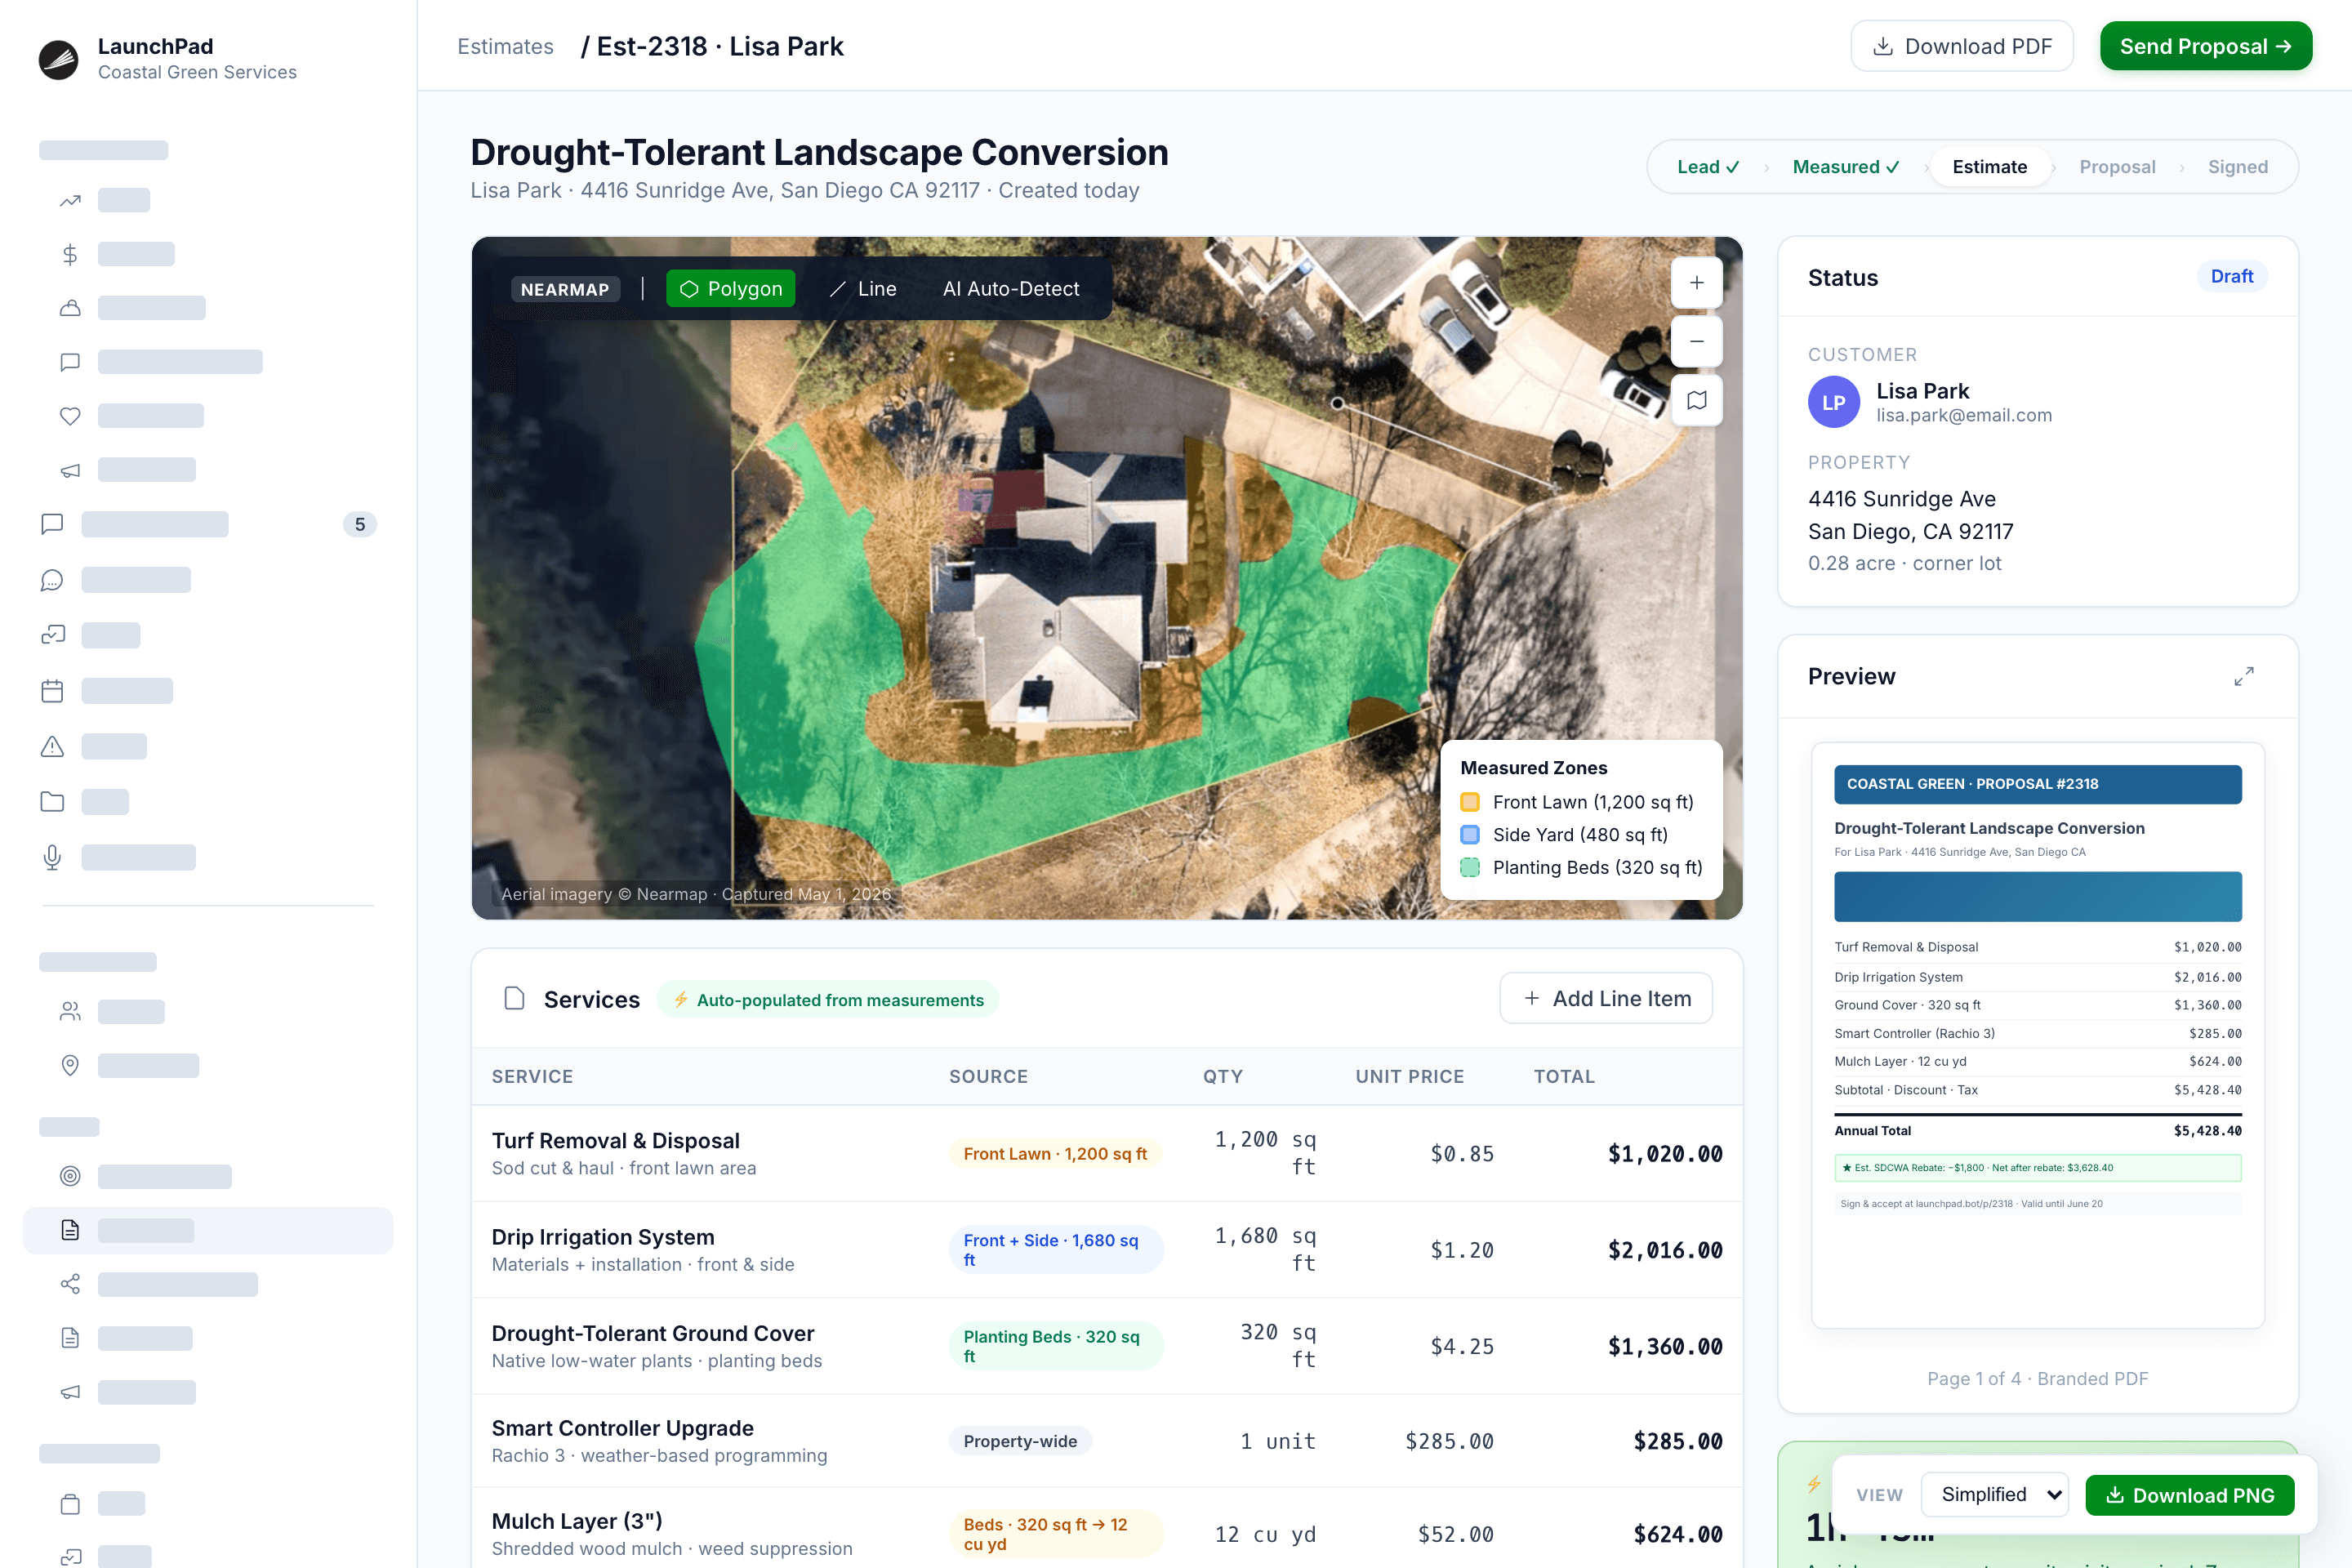Open the map layers icon
This screenshot has height=1568, width=2352.
click(1697, 400)
